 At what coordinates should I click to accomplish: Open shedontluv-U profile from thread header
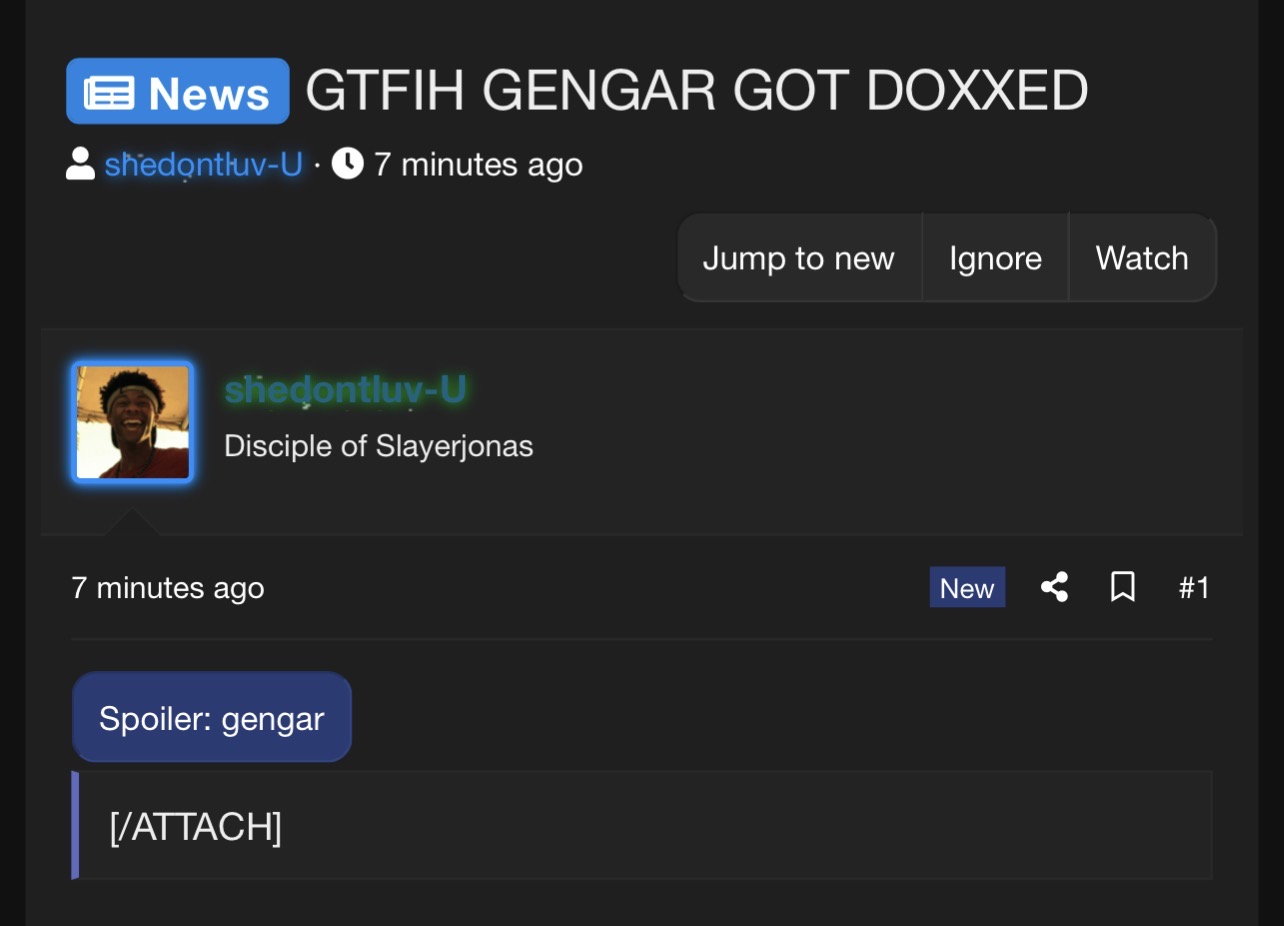204,164
